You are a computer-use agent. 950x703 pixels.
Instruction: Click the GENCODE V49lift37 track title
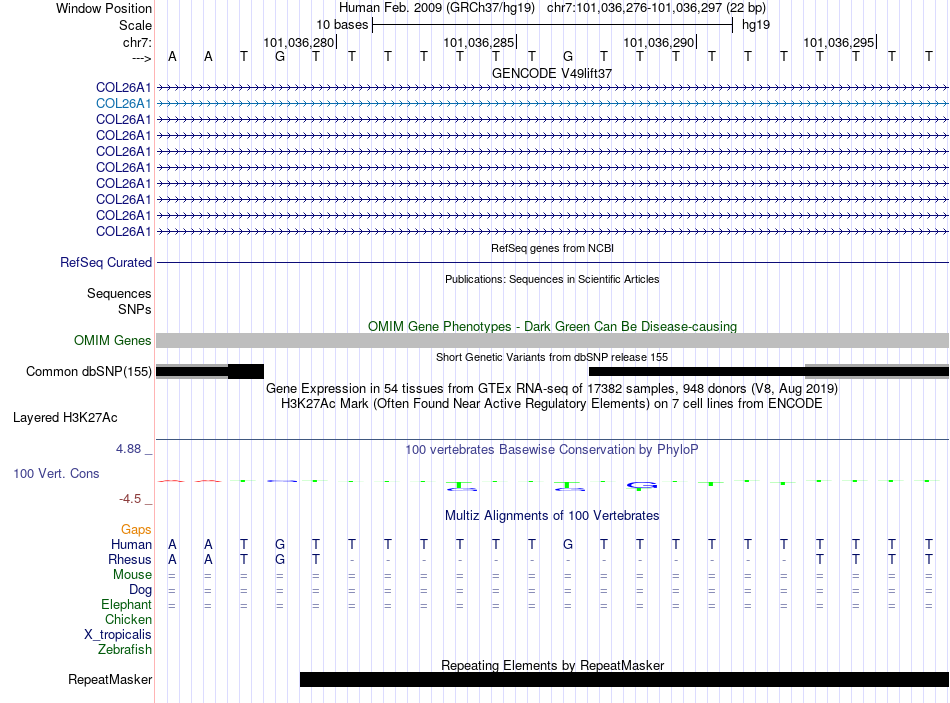[x=552, y=73]
